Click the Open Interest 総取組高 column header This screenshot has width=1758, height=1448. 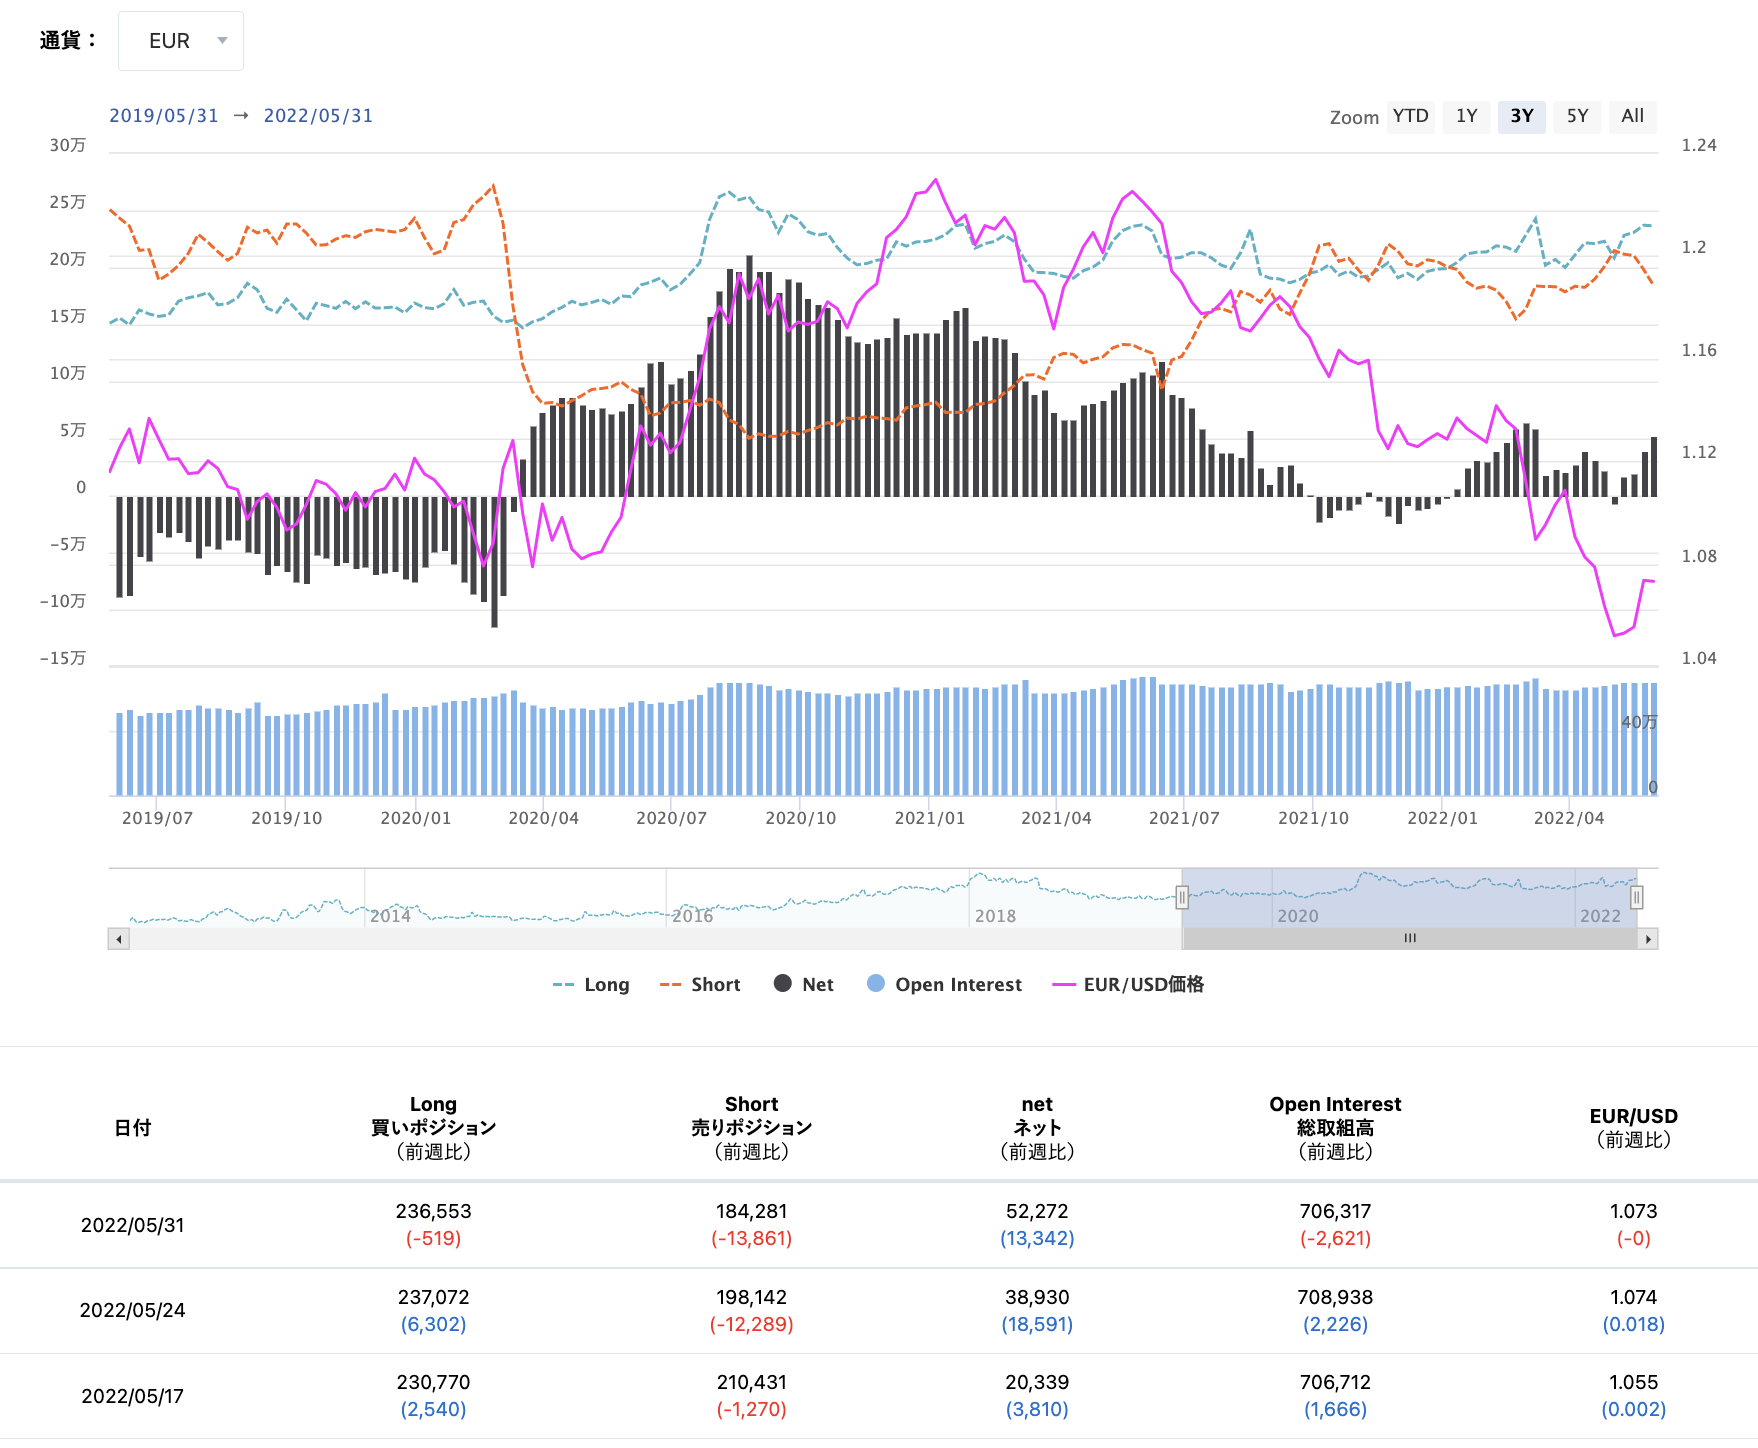[1335, 1128]
